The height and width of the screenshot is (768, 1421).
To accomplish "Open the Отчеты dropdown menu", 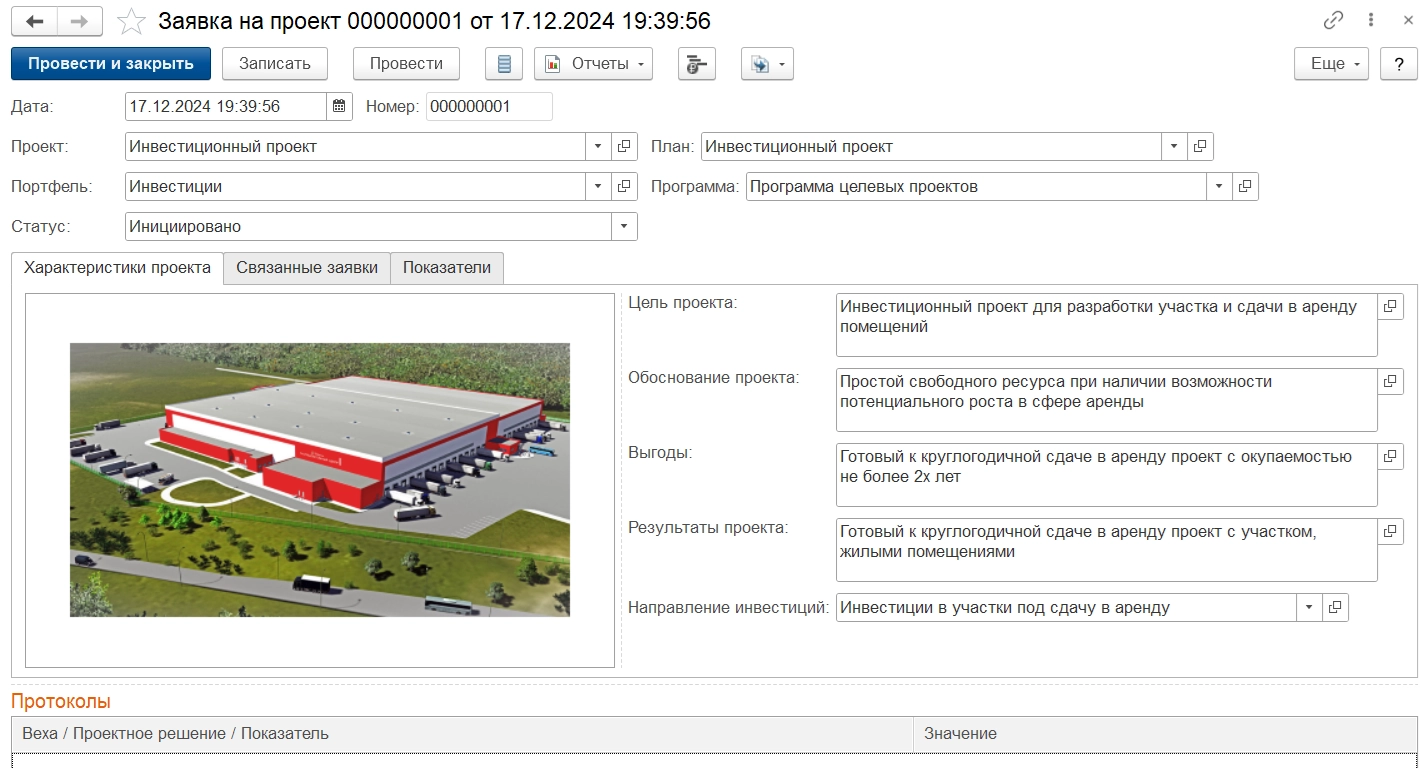I will 593,64.
